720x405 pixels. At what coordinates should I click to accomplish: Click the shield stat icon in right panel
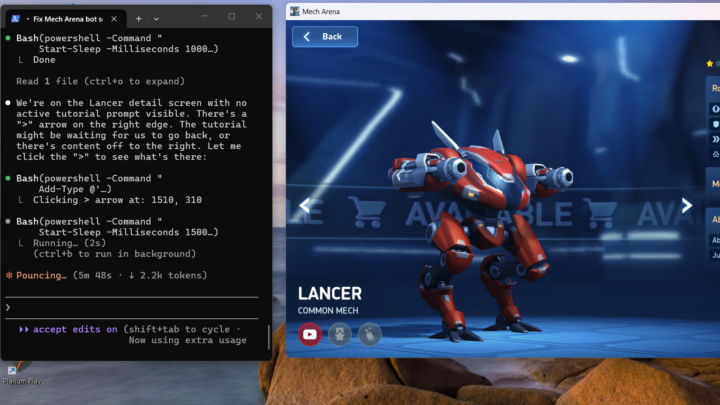715,124
